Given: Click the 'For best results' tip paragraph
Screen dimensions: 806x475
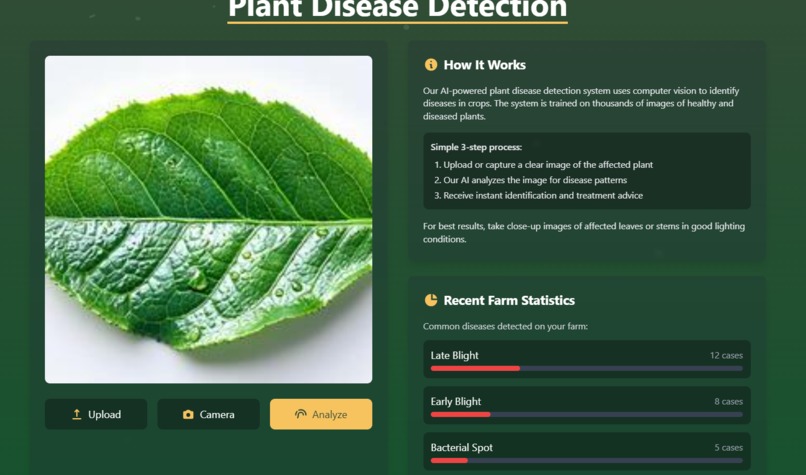Looking at the screenshot, I should 584,232.
